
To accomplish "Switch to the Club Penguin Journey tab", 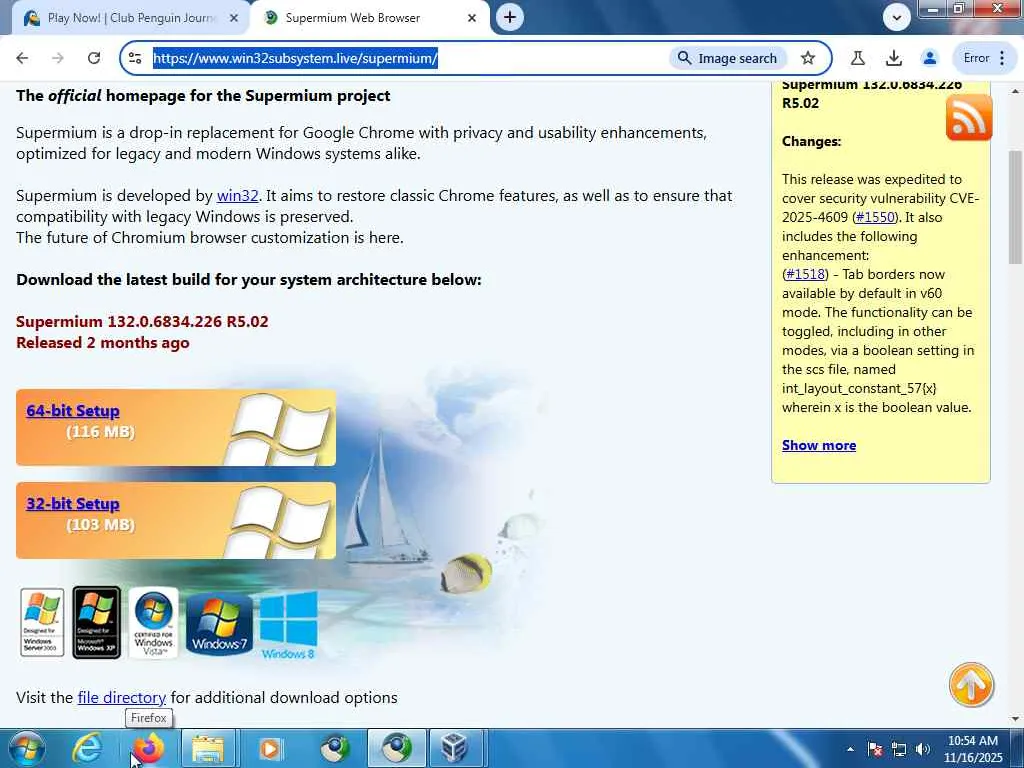I will (x=131, y=18).
